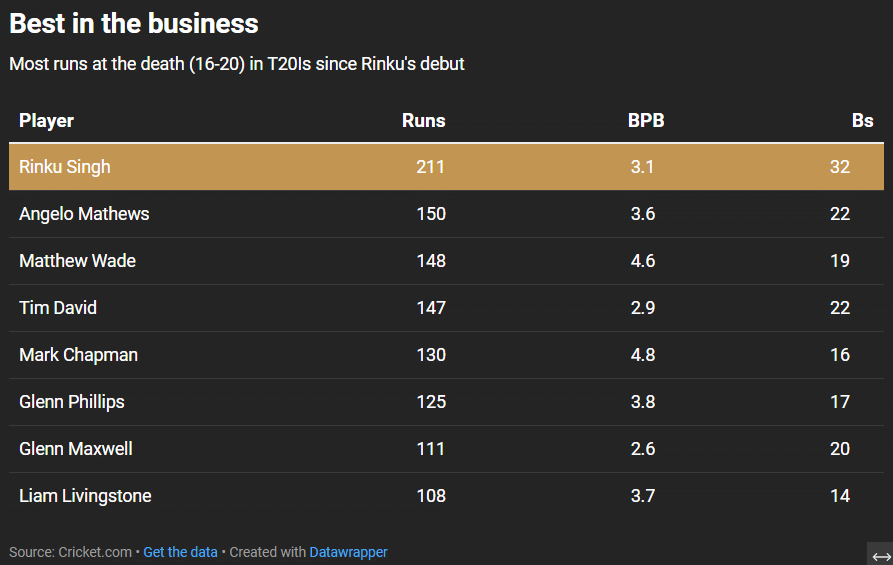The width and height of the screenshot is (893, 565).
Task: Select the Tim David player name
Action: [x=58, y=308]
